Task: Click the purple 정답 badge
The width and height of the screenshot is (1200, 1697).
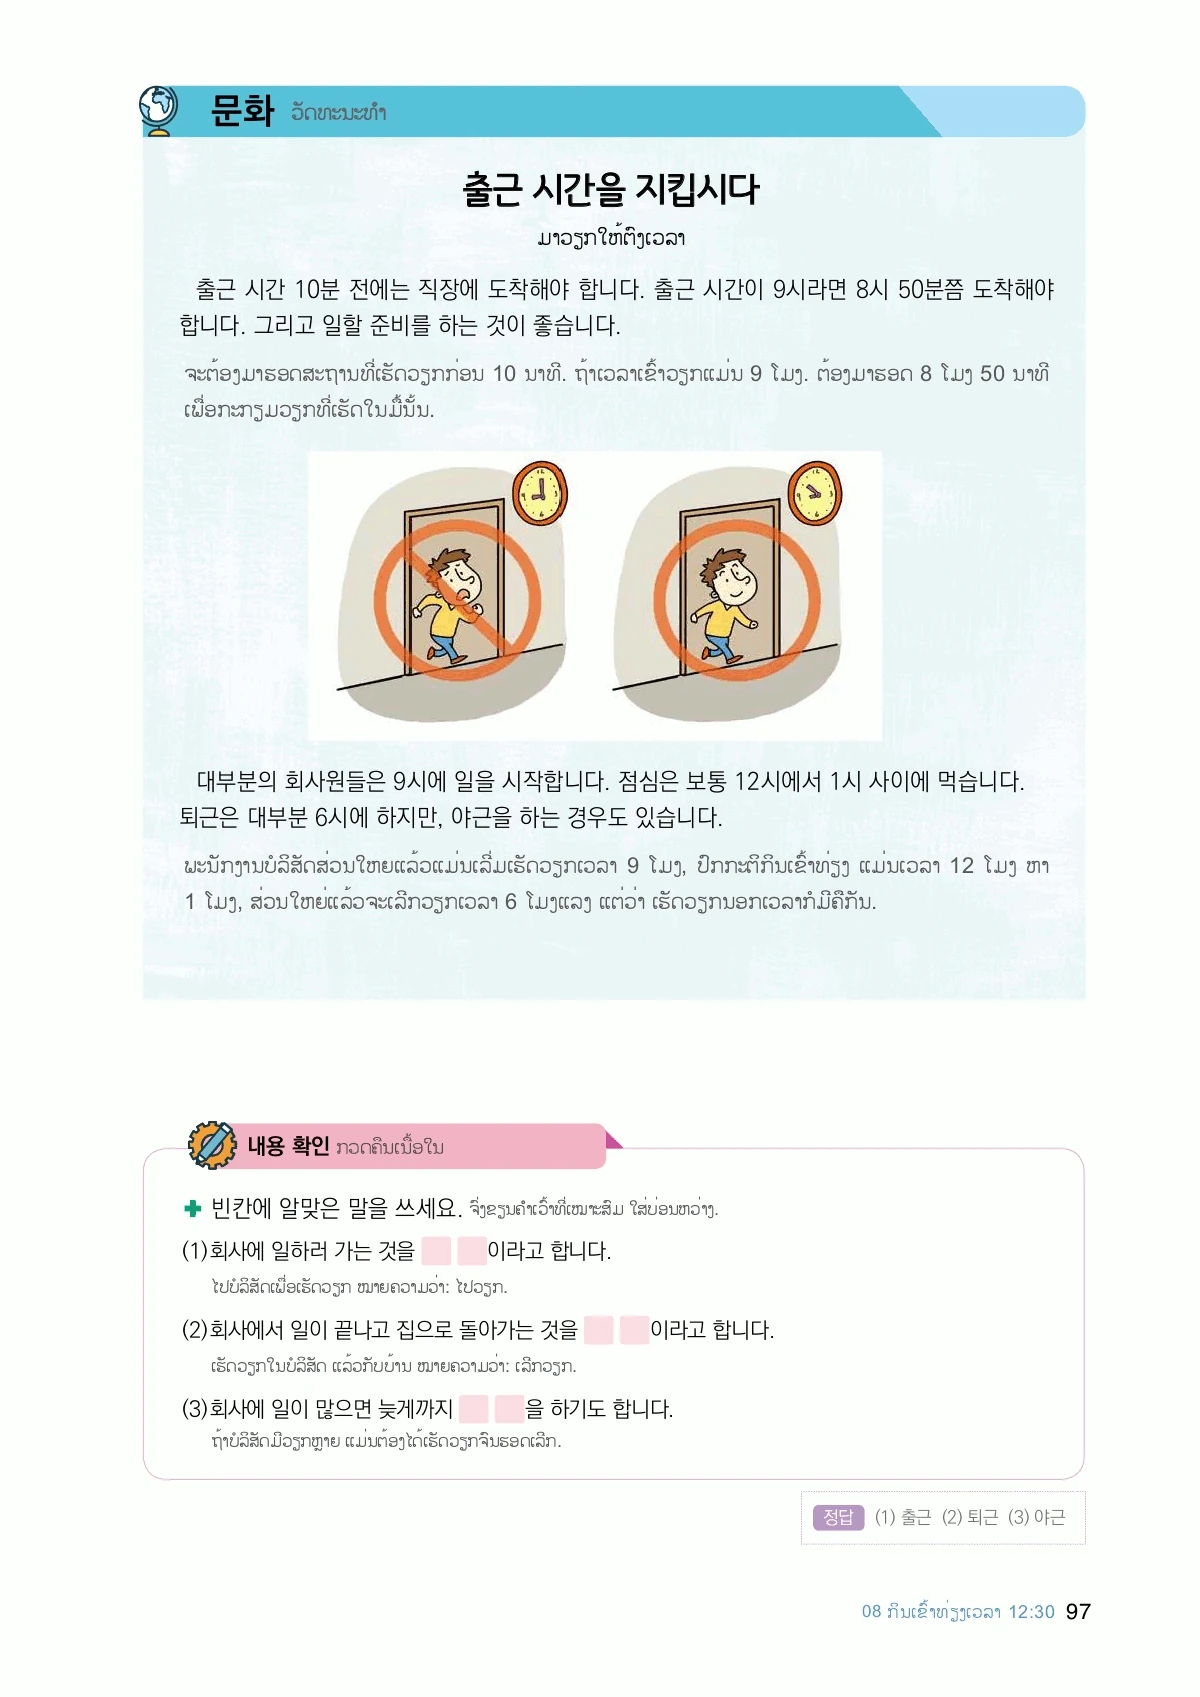Action: point(838,1517)
